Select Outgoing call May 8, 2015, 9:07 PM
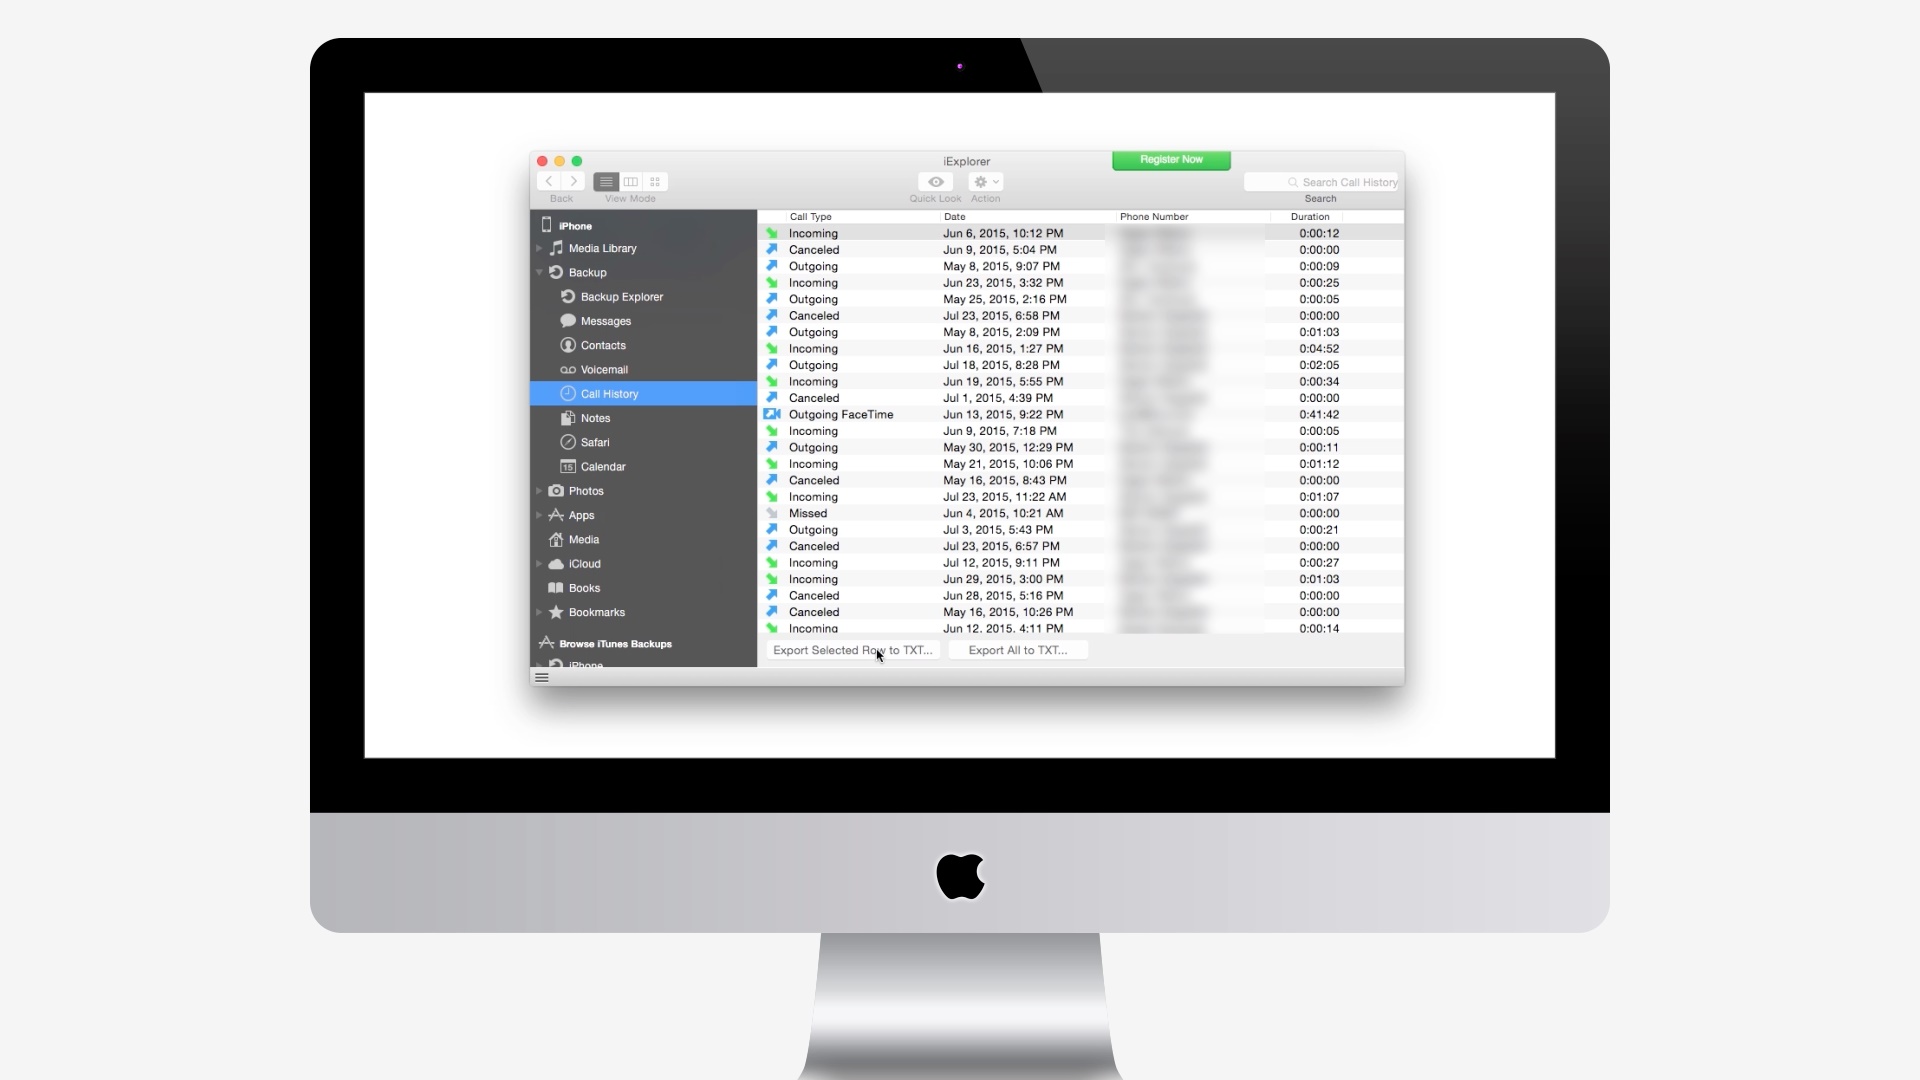This screenshot has height=1080, width=1920. pyautogui.click(x=1081, y=266)
